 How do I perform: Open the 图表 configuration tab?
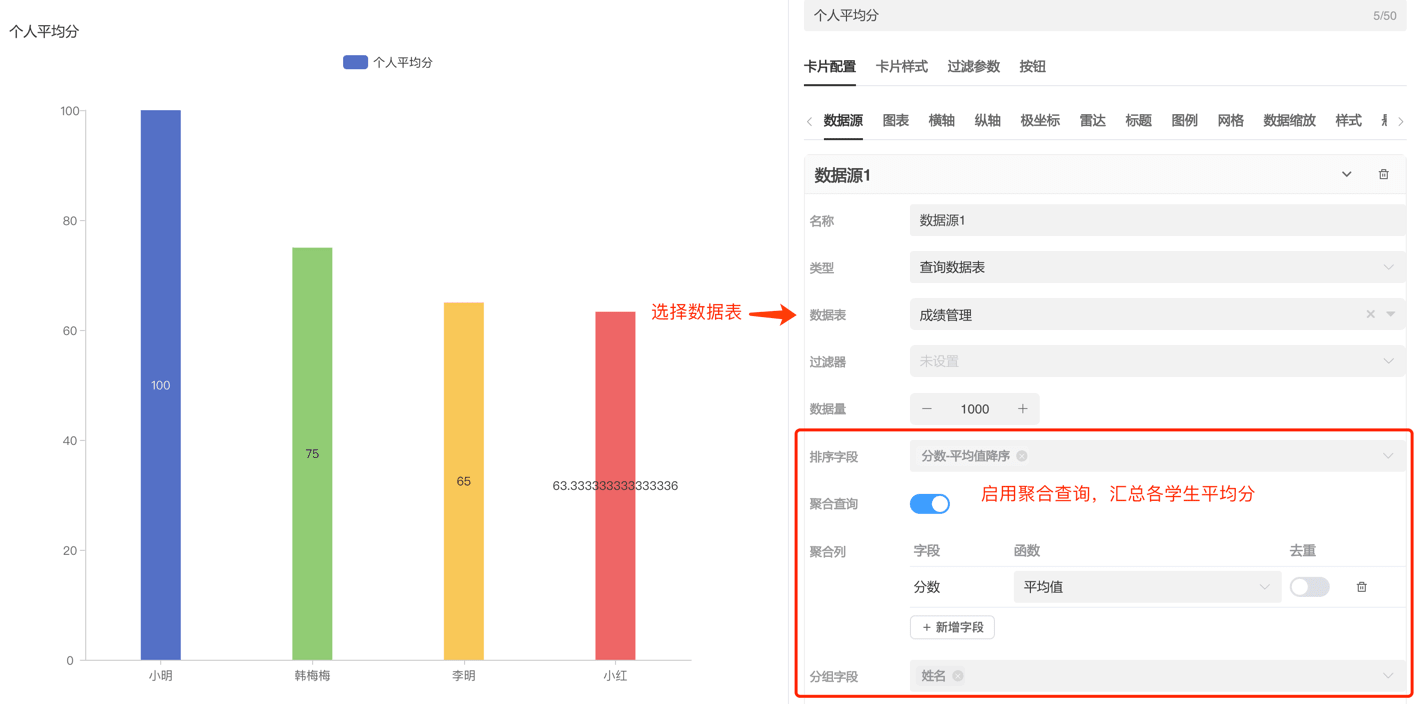click(x=895, y=121)
